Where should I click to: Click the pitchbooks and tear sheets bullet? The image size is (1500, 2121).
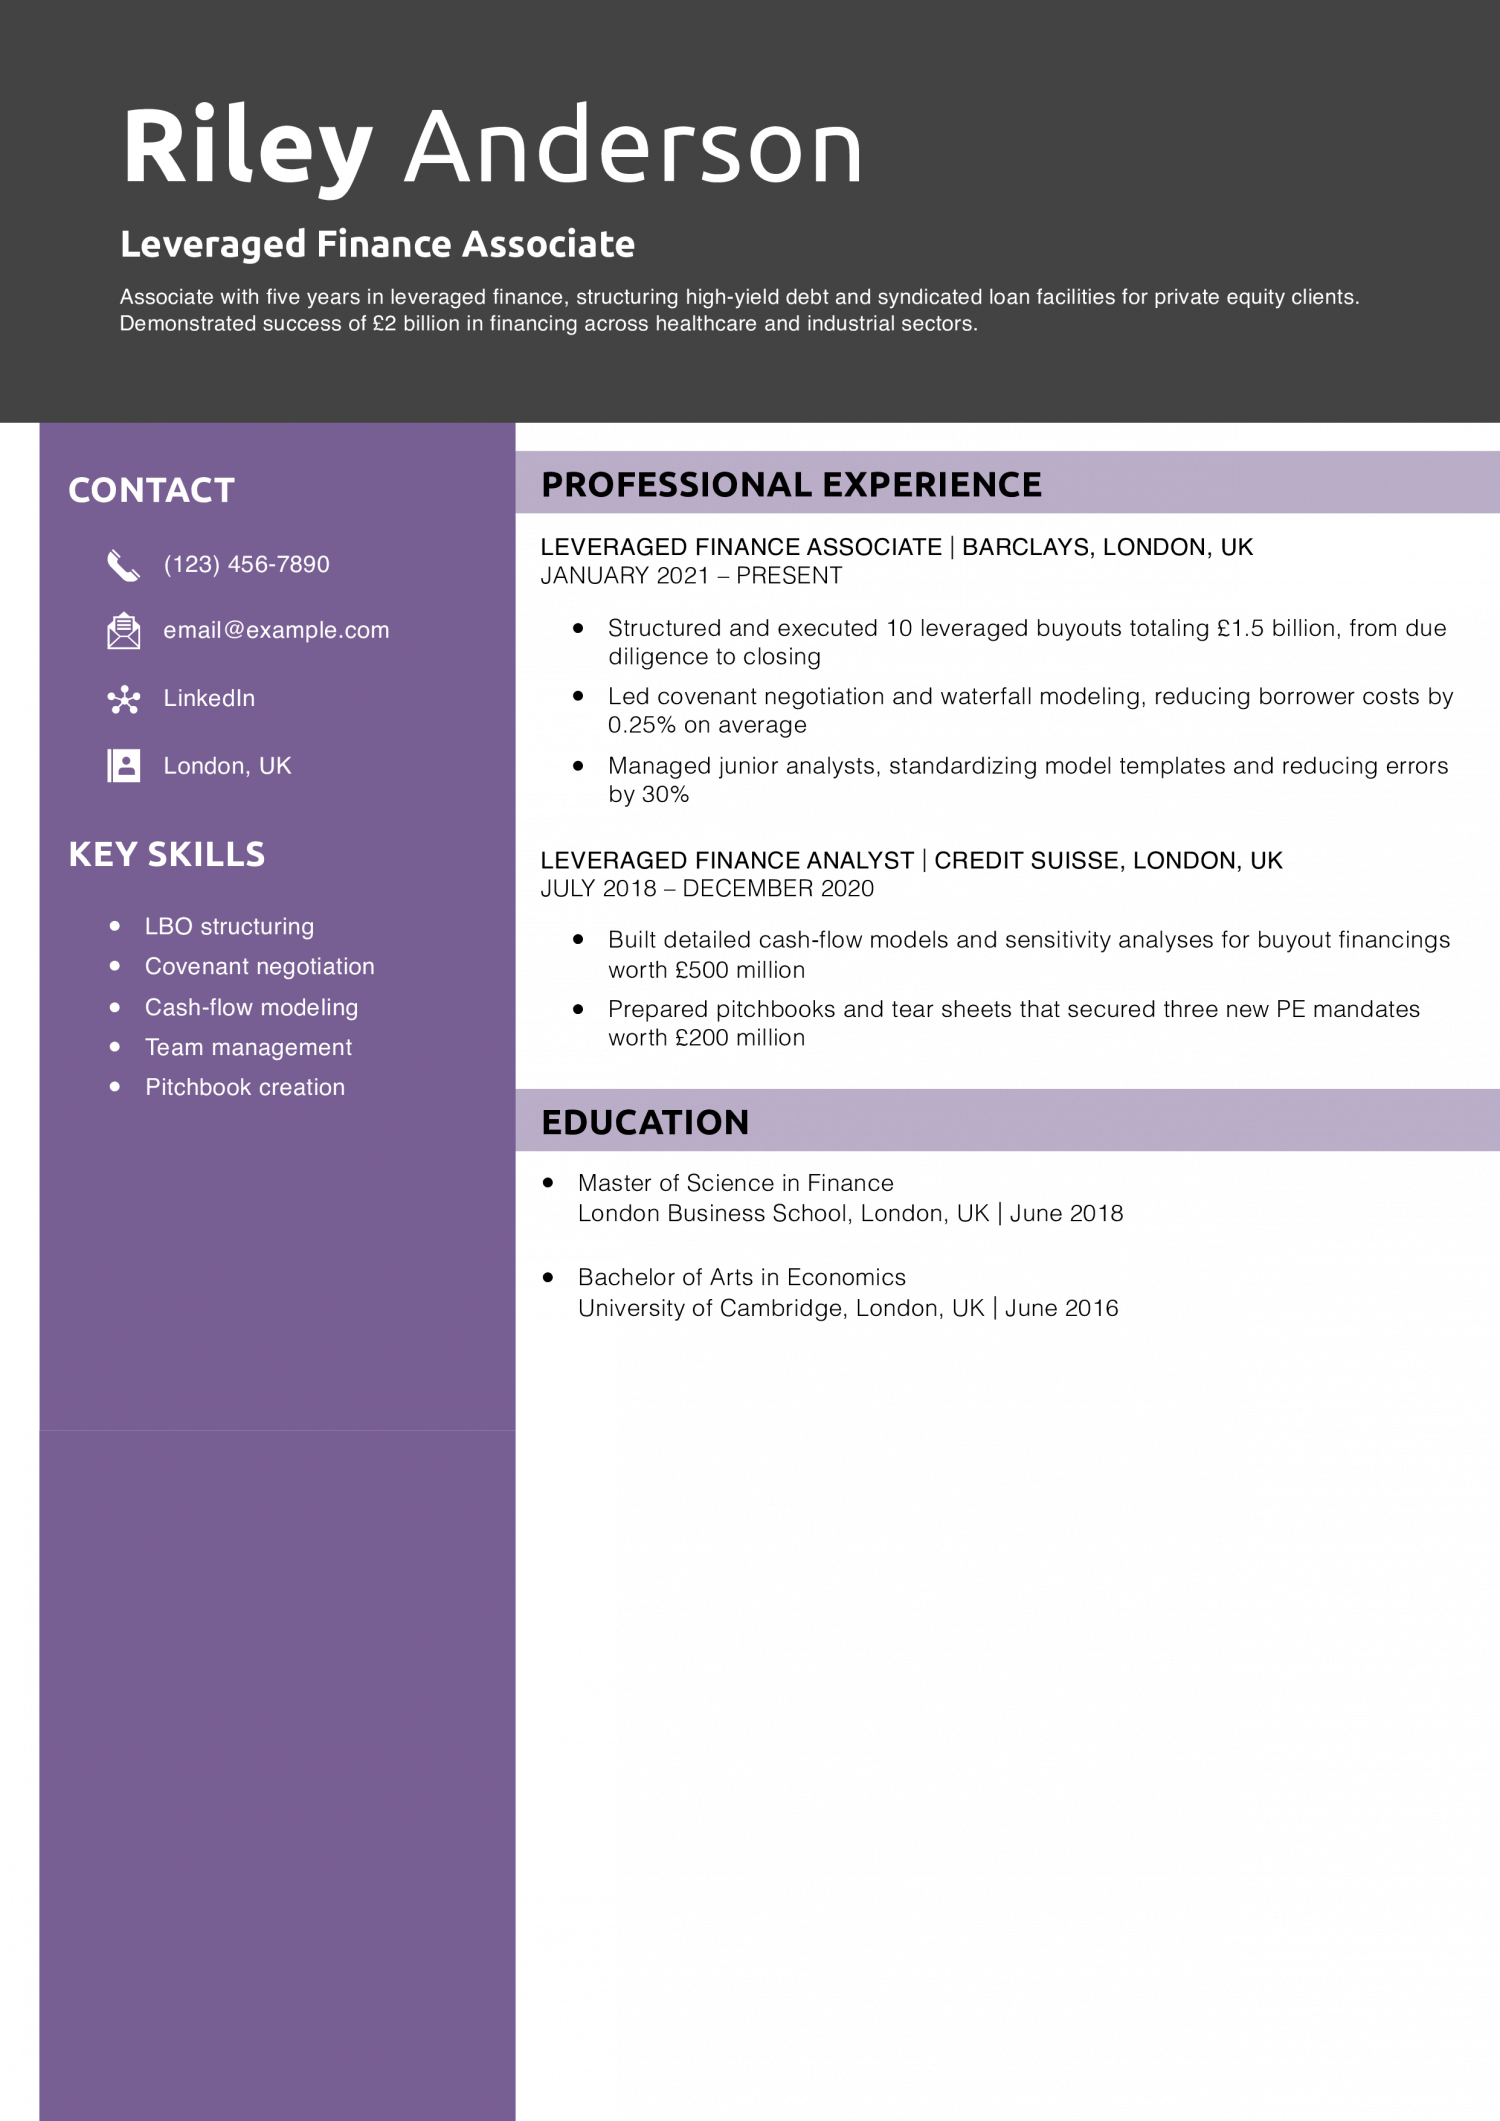[1014, 1023]
